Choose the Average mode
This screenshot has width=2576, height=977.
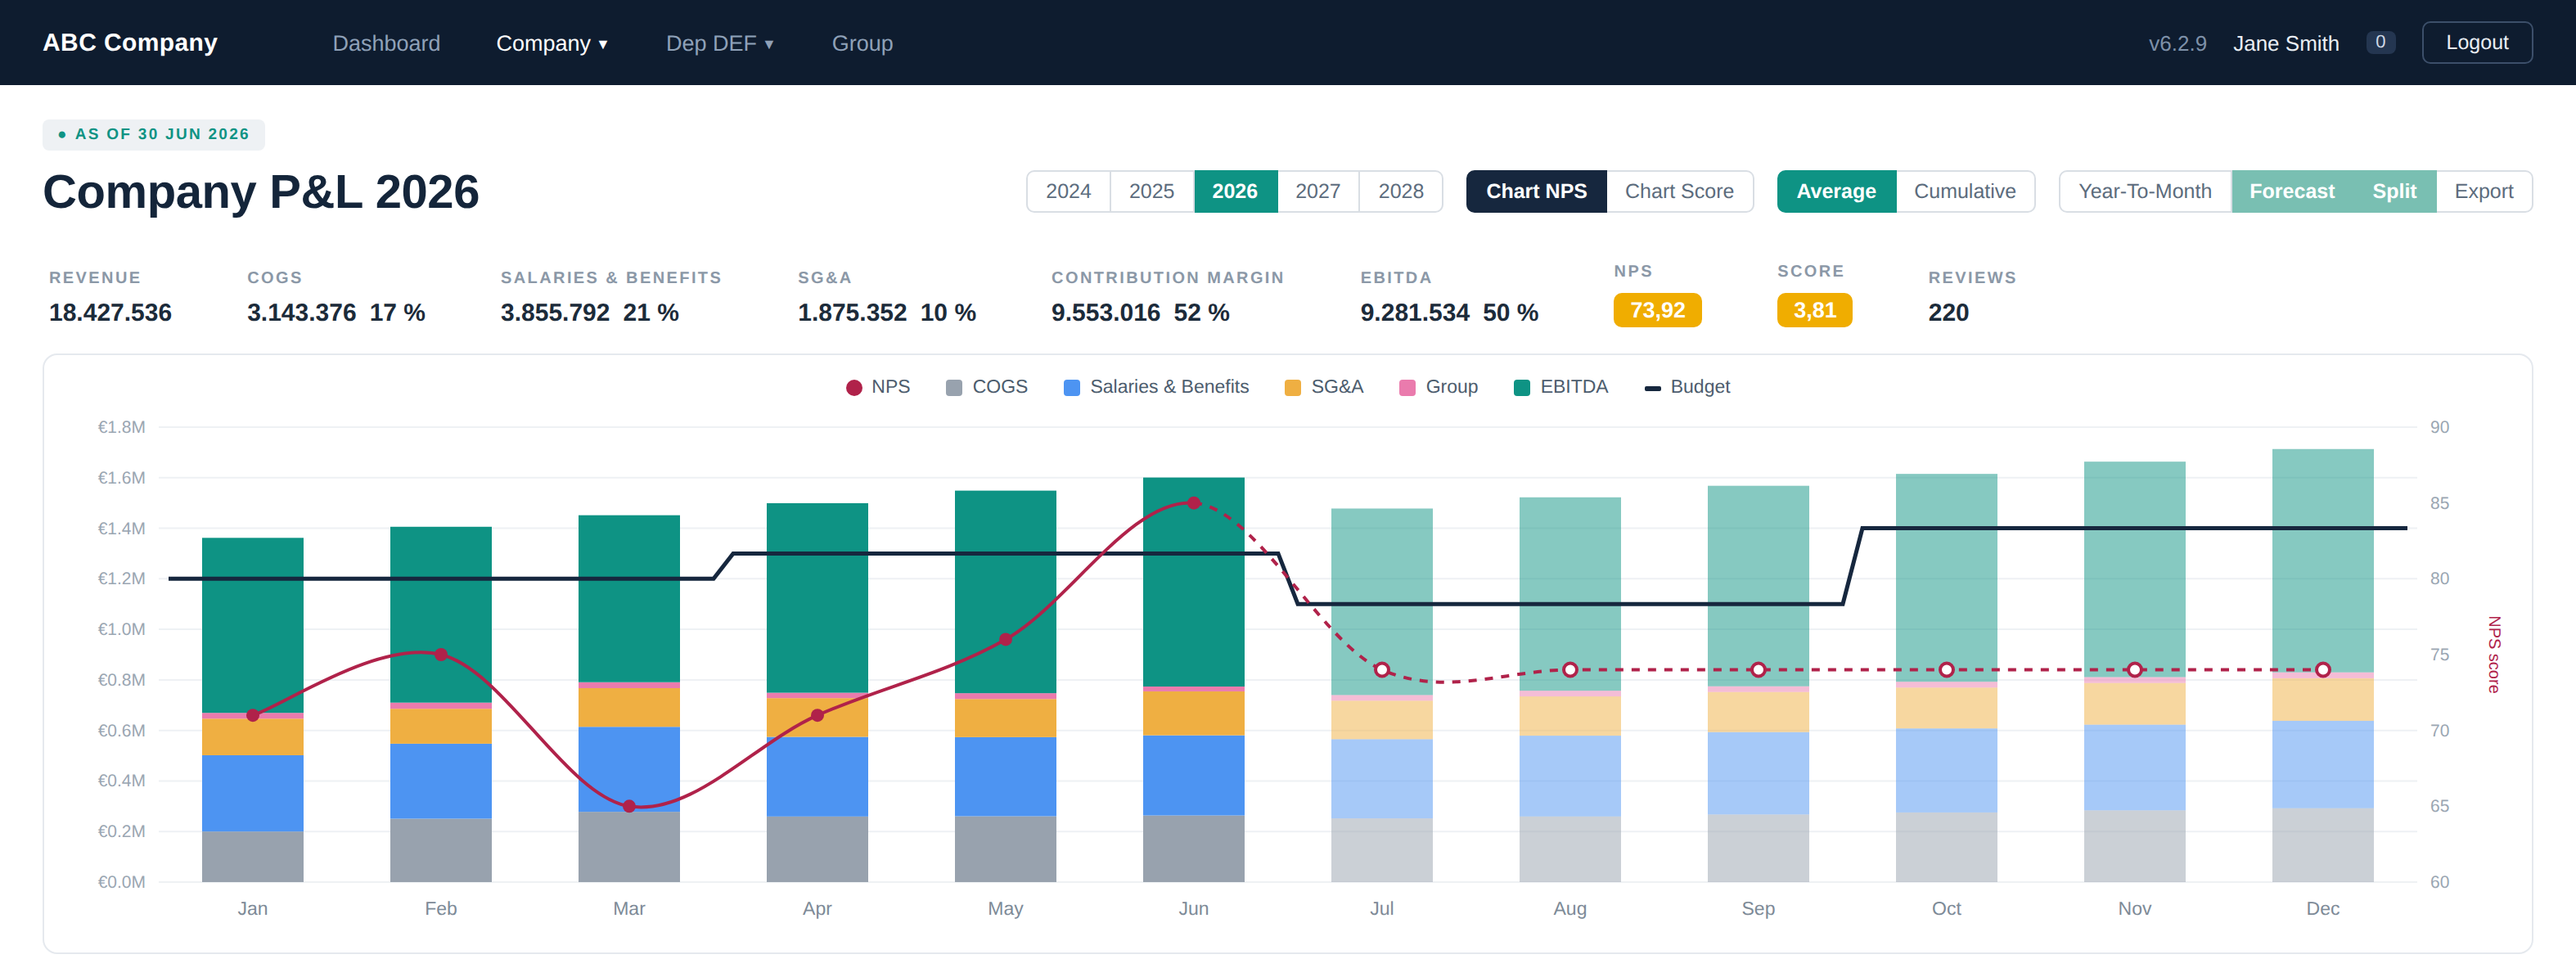click(1836, 191)
